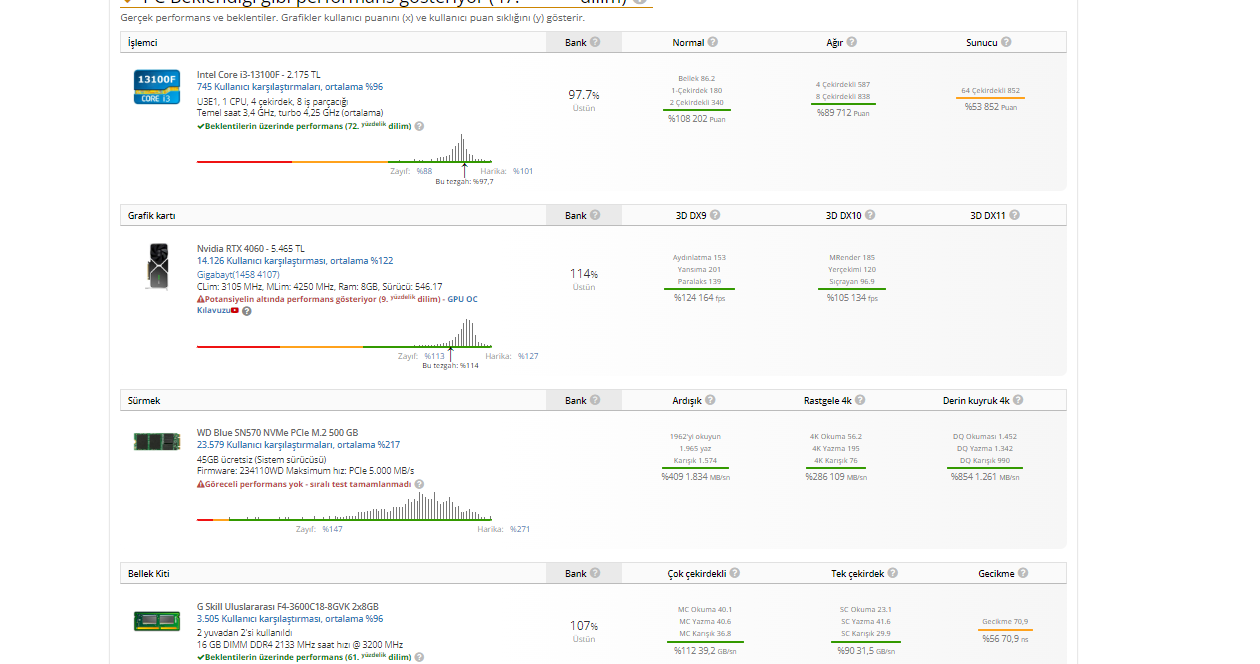Open help icon beside Derin kuyruk 4k
This screenshot has width=1260, height=664.
[x=1018, y=400]
